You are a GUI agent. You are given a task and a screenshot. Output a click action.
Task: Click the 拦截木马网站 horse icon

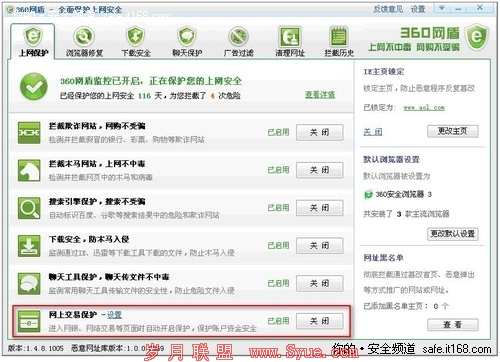(x=29, y=170)
